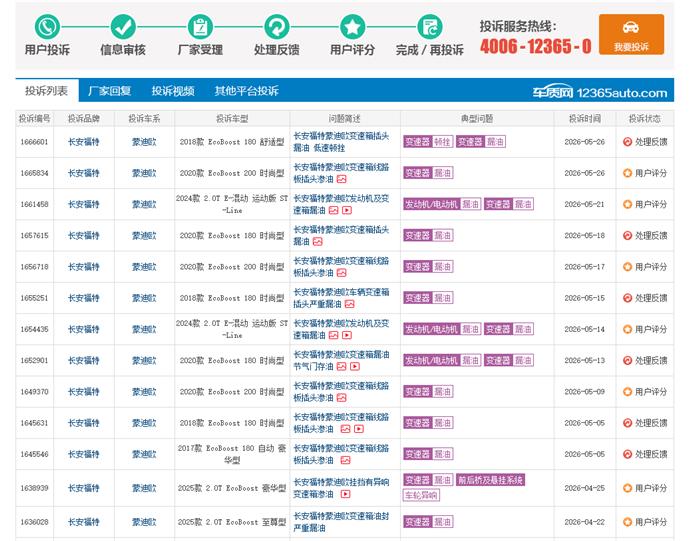The width and height of the screenshot is (700, 541).
Task: Click 变速器 顿挫 tag in row 1666601
Action: point(428,142)
